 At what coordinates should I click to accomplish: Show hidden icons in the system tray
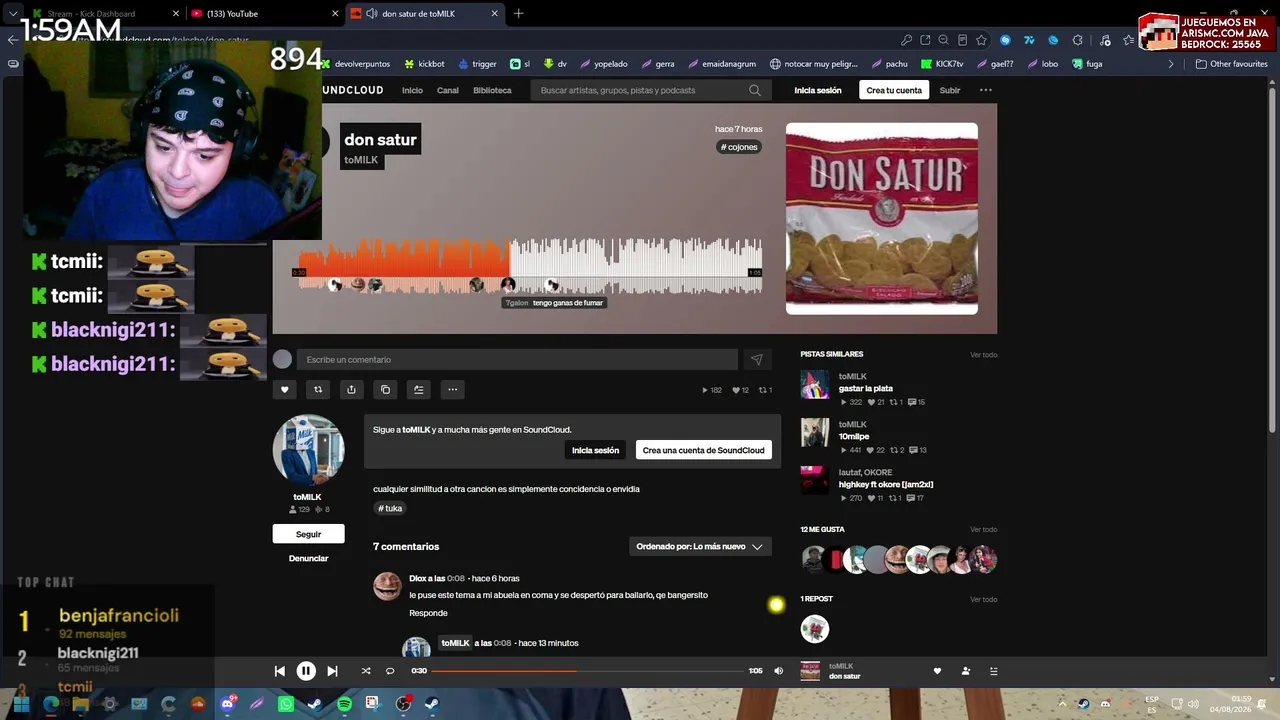click(1063, 704)
